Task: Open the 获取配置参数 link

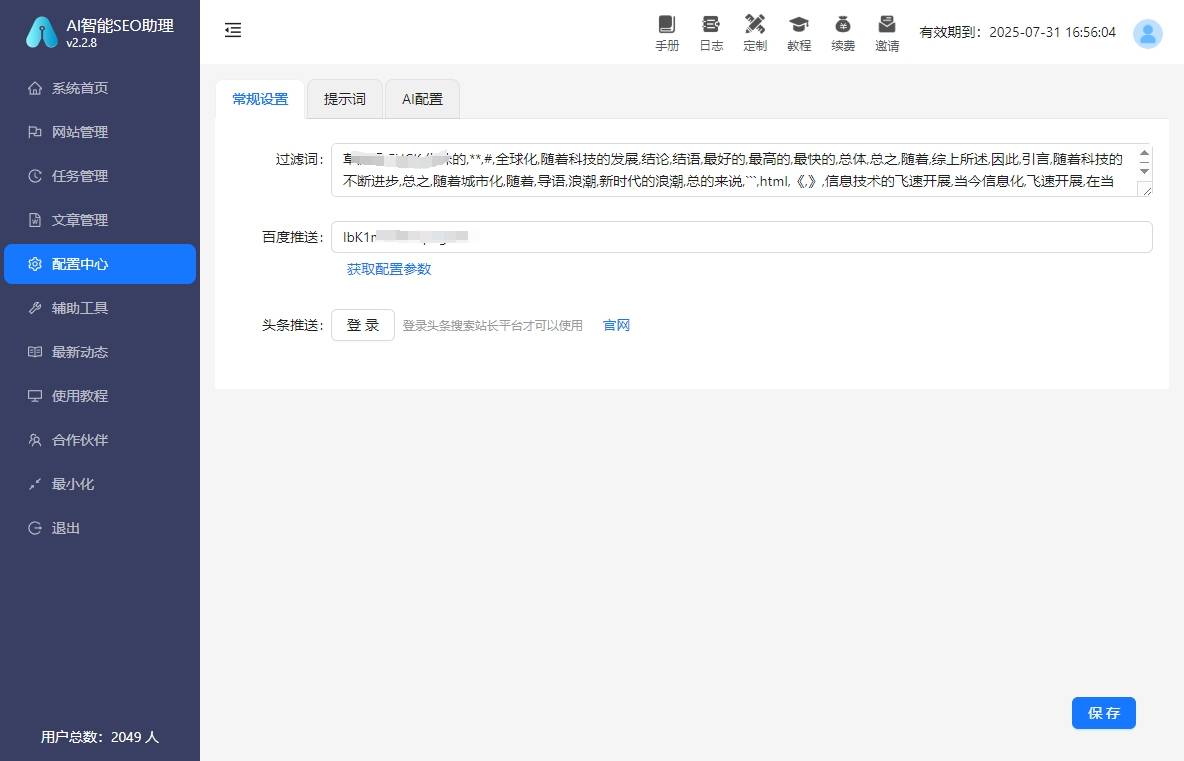Action: [389, 269]
